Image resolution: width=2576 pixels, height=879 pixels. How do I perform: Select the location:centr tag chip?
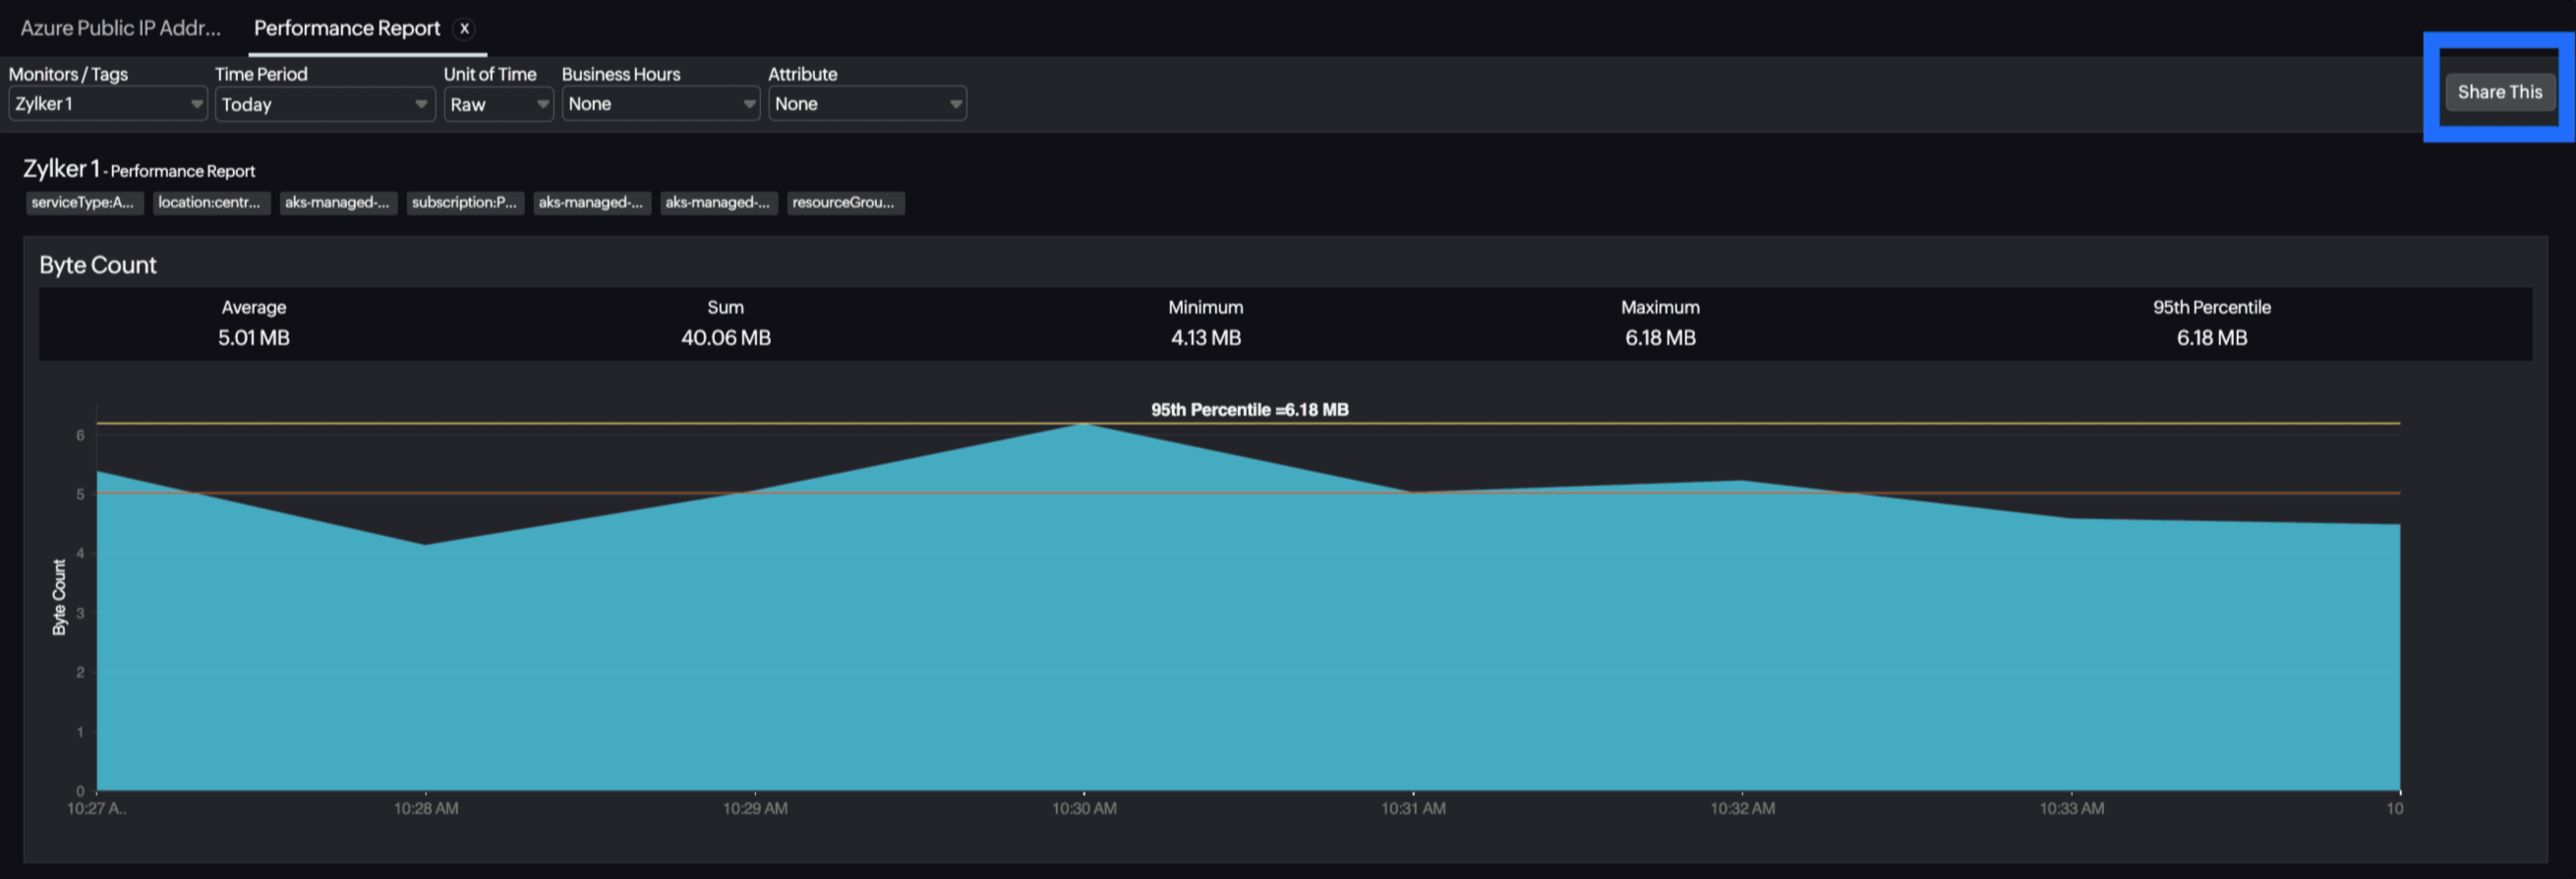coord(210,203)
